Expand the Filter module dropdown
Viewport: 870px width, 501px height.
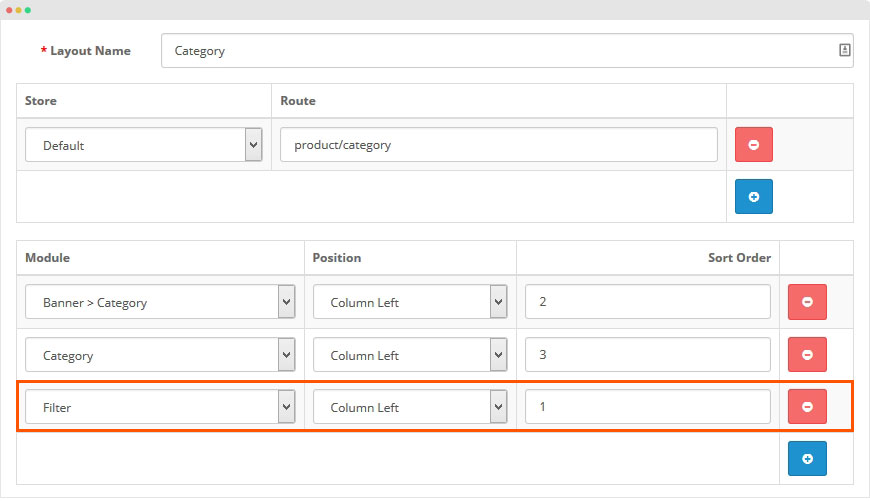click(160, 407)
